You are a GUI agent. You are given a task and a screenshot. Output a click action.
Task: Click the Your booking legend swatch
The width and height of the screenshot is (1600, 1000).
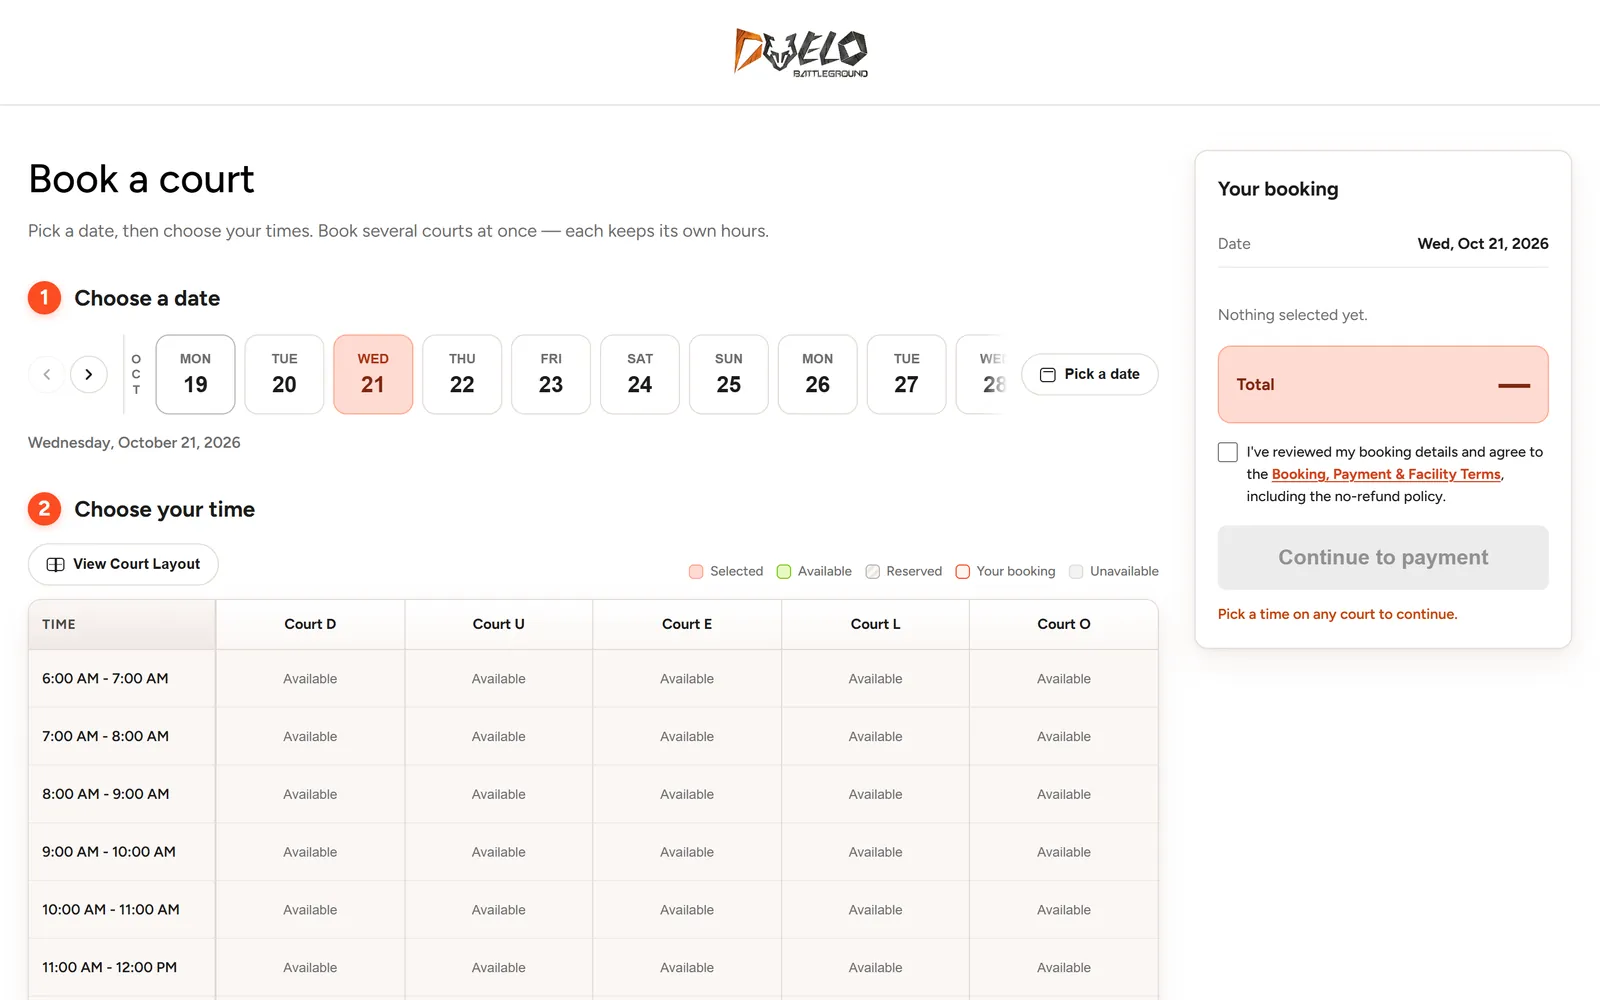[963, 571]
